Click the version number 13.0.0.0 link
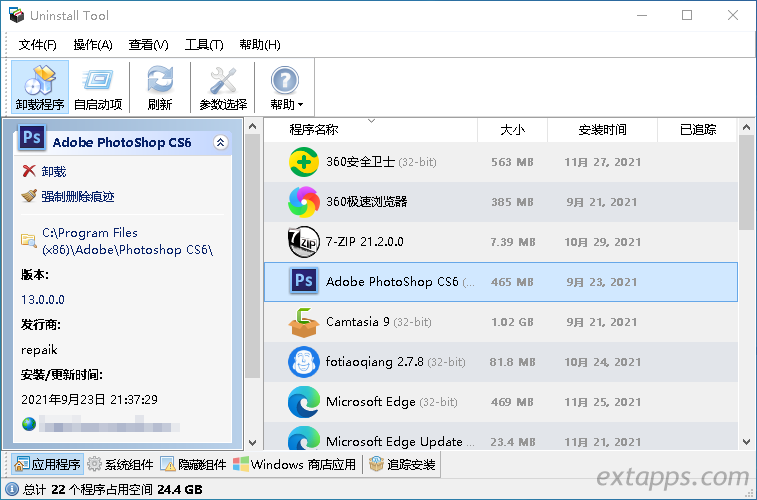The width and height of the screenshot is (757, 500). (43, 300)
